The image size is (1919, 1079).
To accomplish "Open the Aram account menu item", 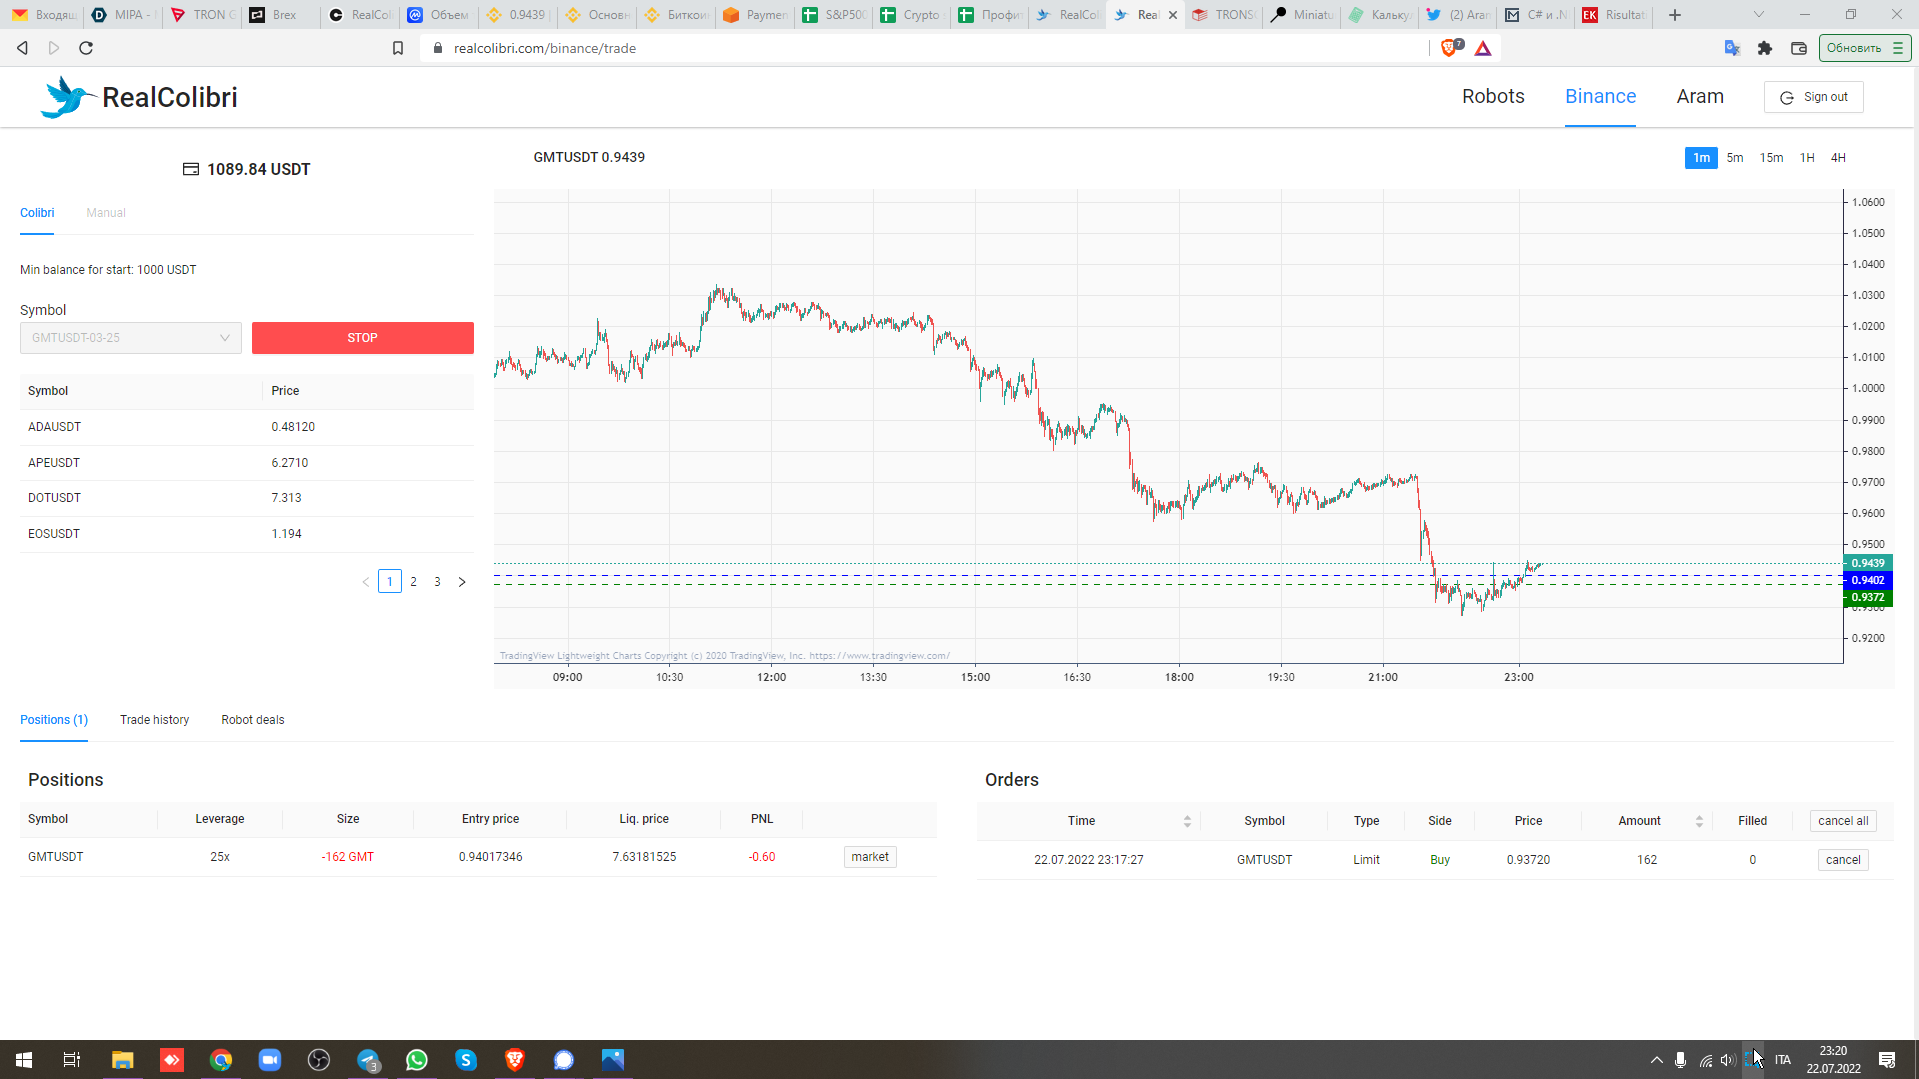I will point(1700,97).
